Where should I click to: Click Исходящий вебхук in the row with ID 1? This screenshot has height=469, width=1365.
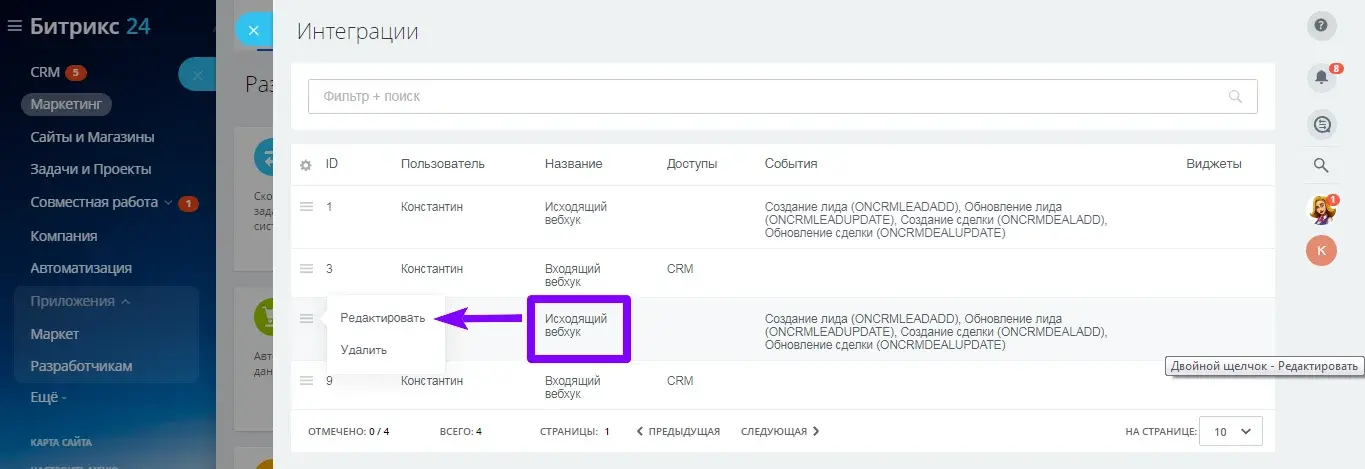[576, 213]
